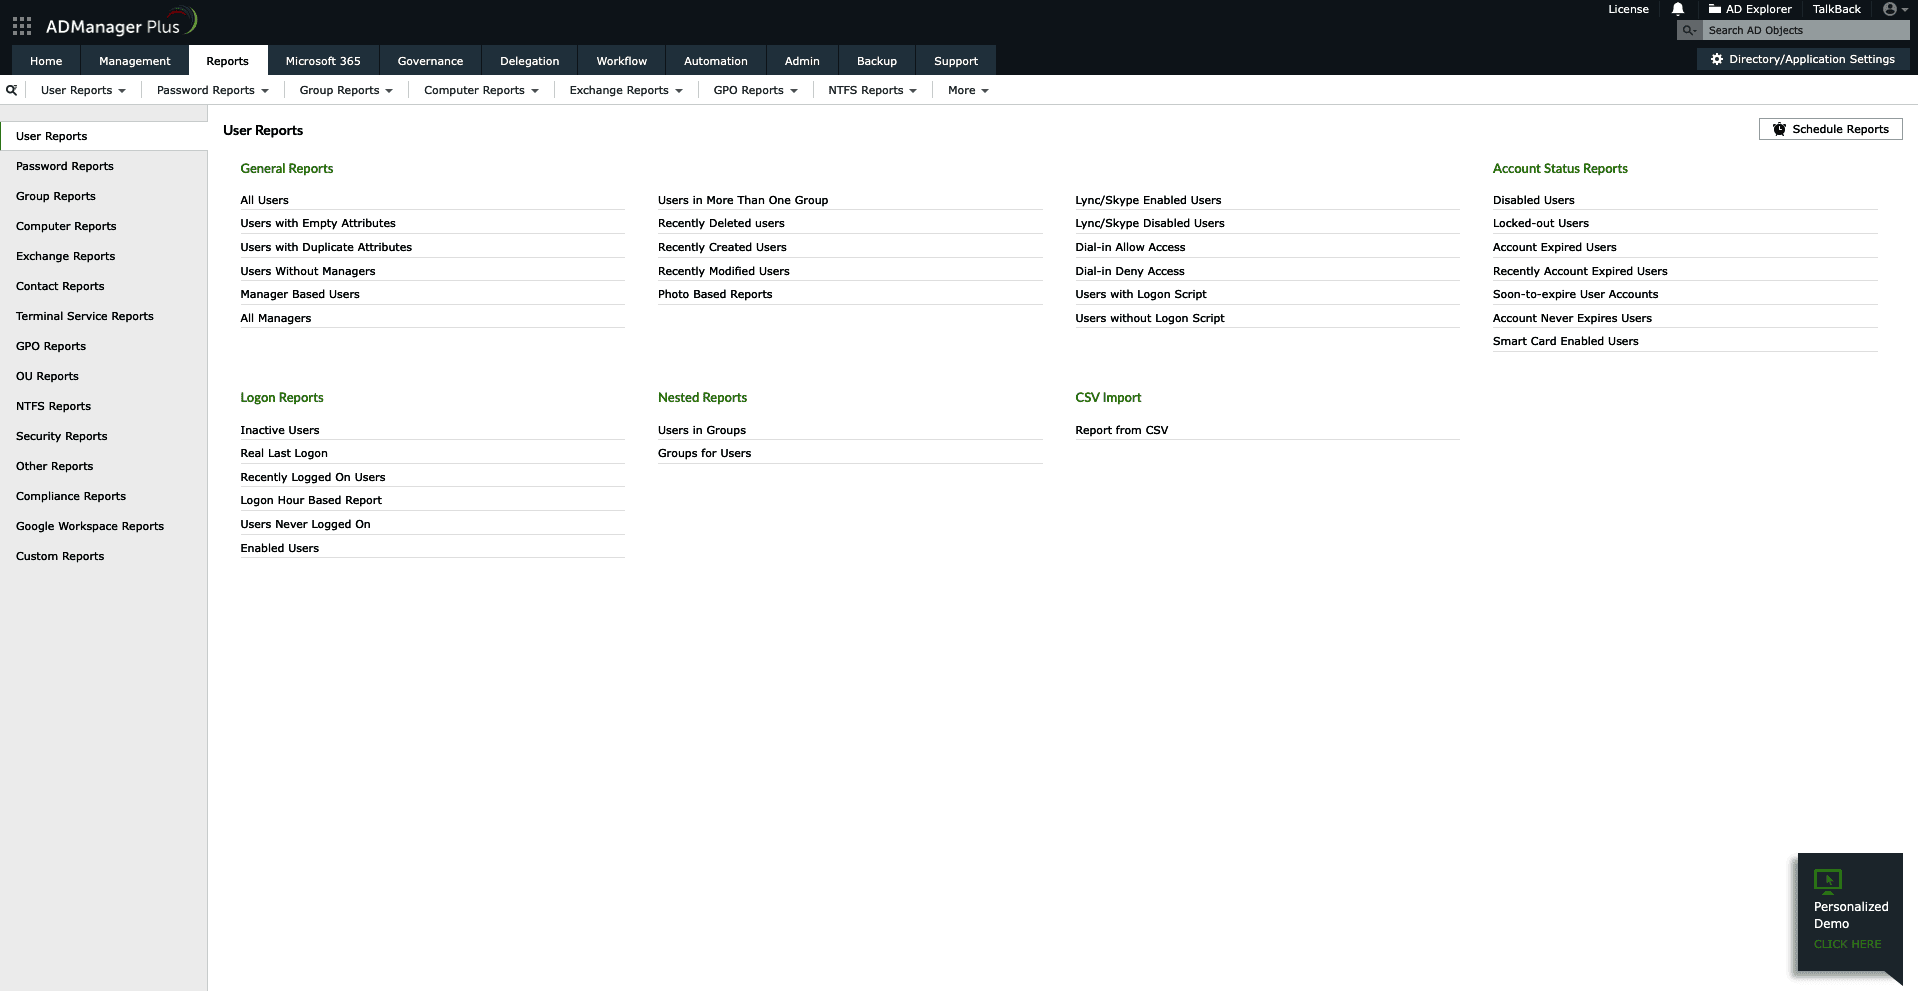This screenshot has width=1918, height=991.
Task: Open Directory/Application Settings
Action: tap(1802, 59)
